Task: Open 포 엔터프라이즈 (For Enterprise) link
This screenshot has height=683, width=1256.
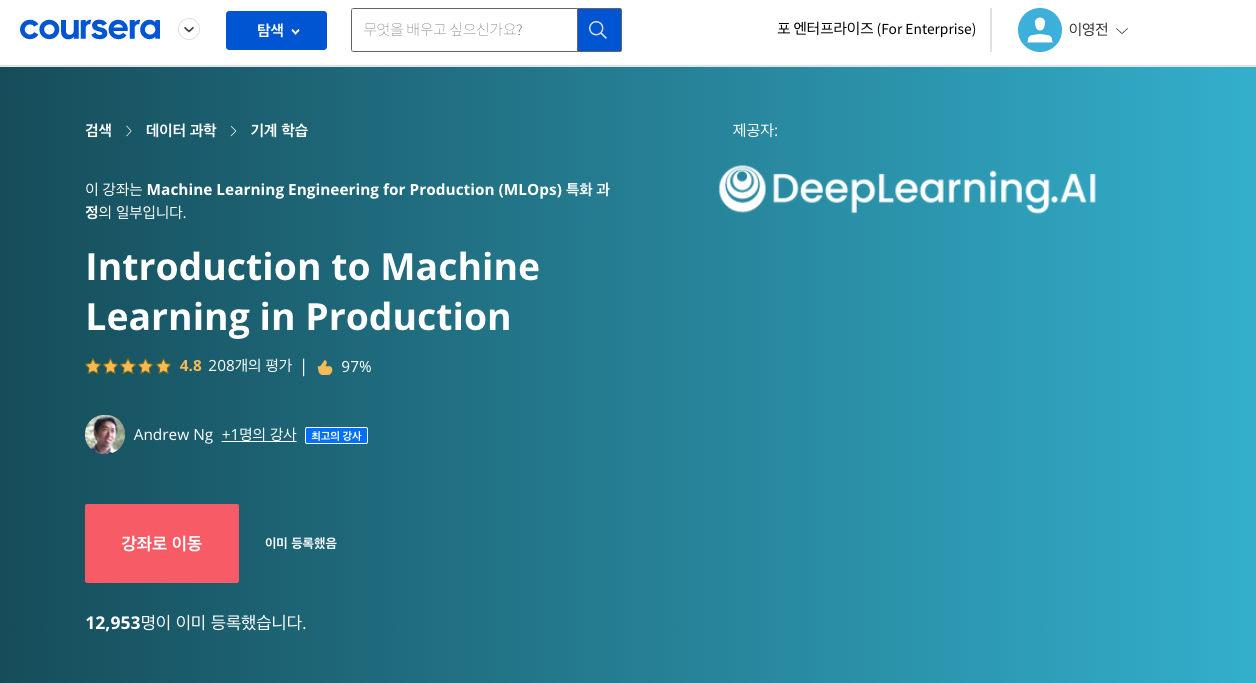Action: [x=876, y=29]
